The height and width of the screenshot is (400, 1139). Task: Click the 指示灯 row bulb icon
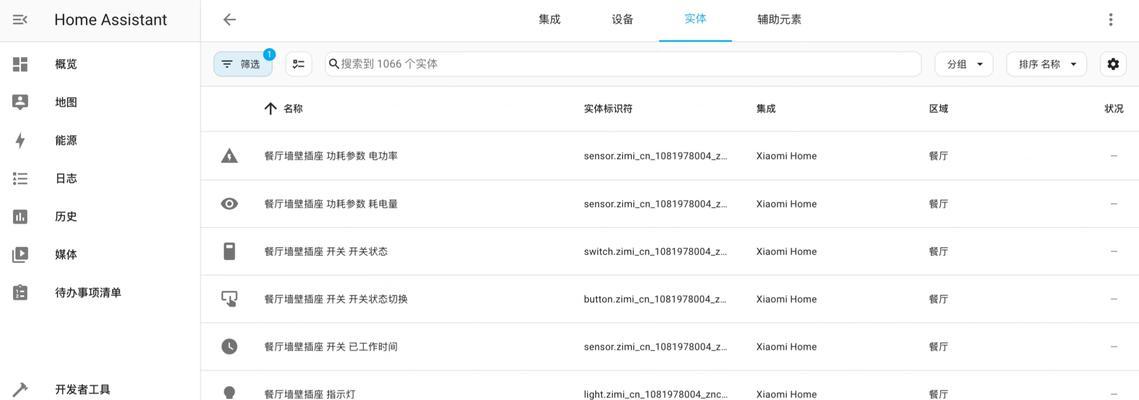pos(230,393)
